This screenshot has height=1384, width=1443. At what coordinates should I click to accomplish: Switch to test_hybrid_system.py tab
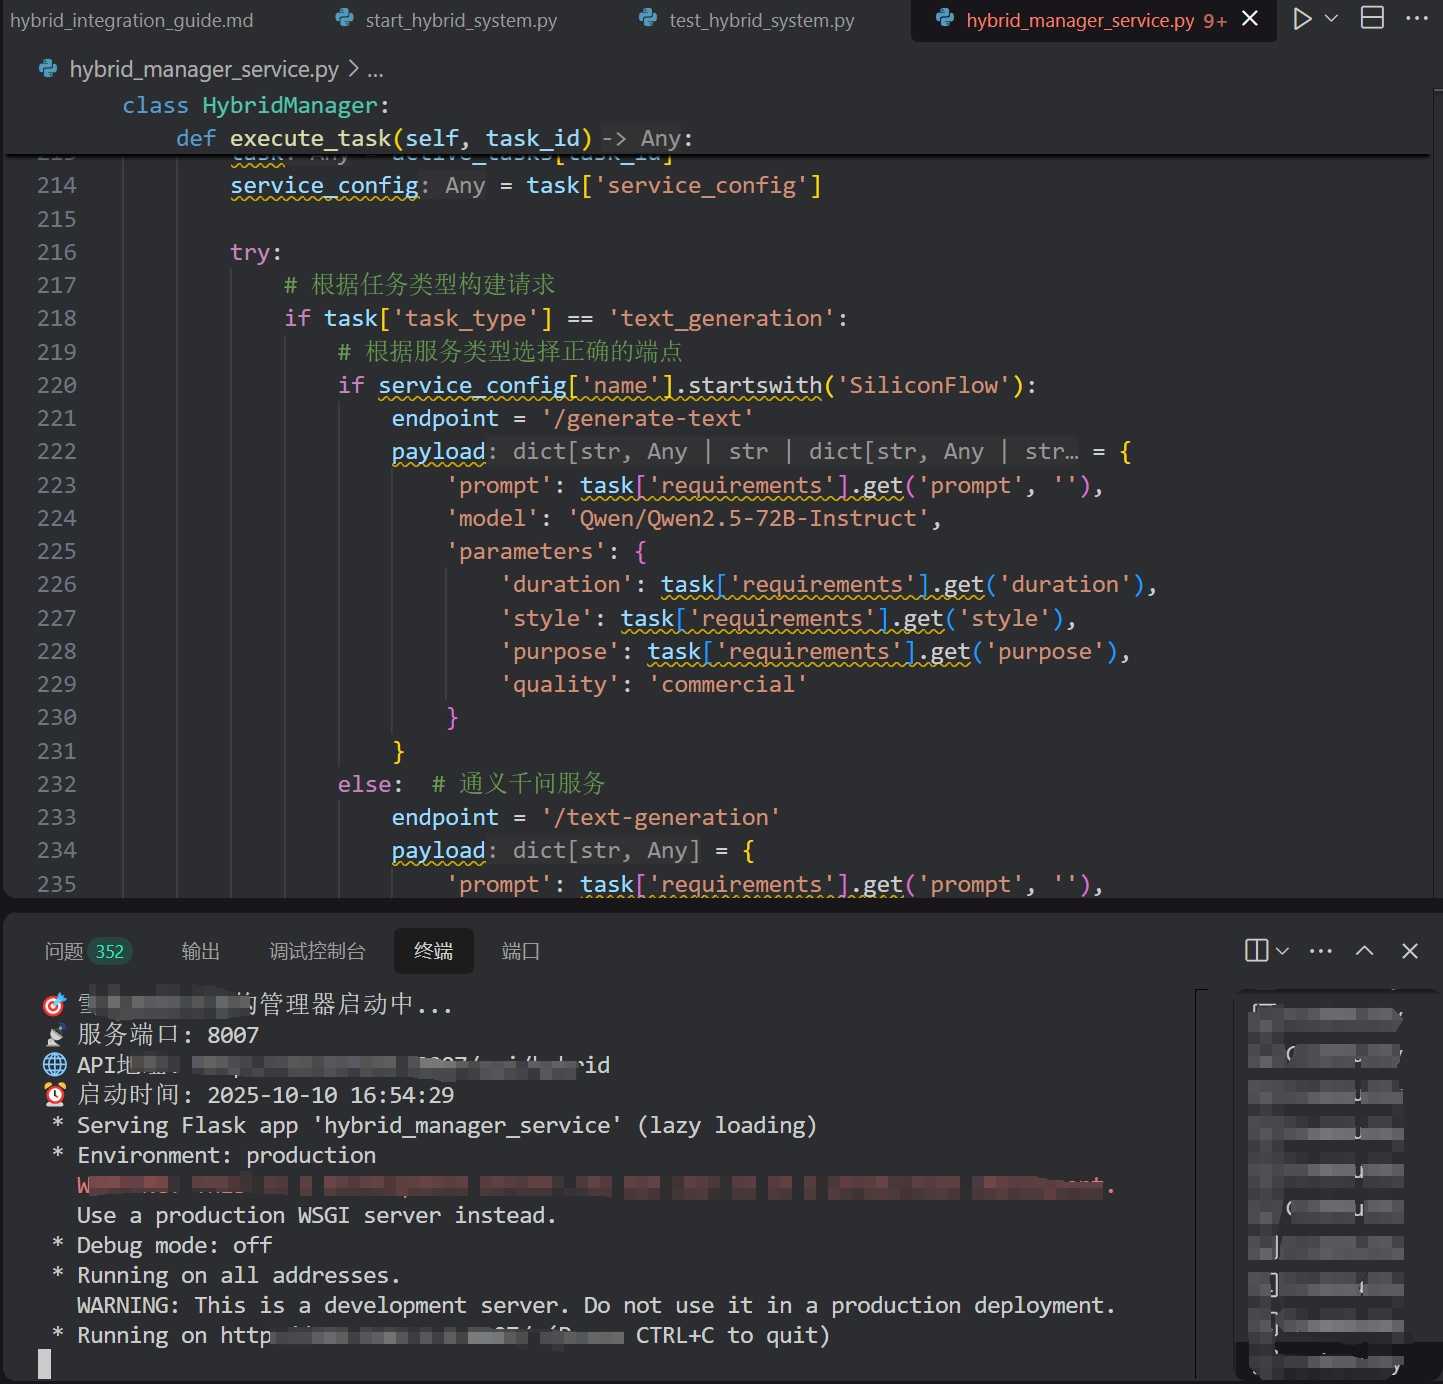click(x=761, y=20)
